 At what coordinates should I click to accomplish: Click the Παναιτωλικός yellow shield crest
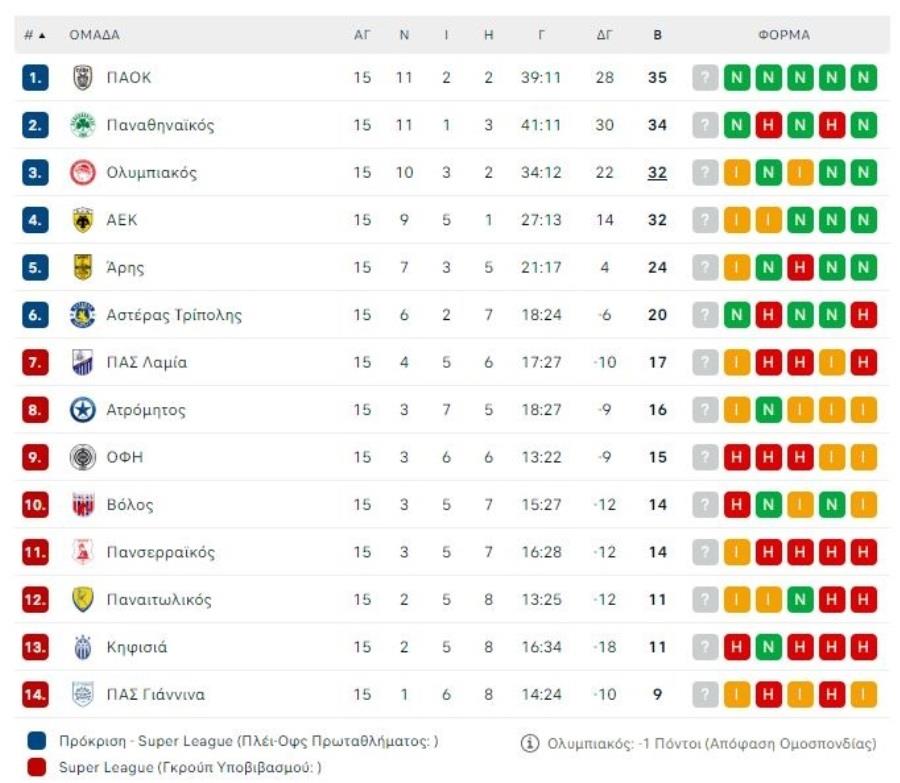click(83, 600)
